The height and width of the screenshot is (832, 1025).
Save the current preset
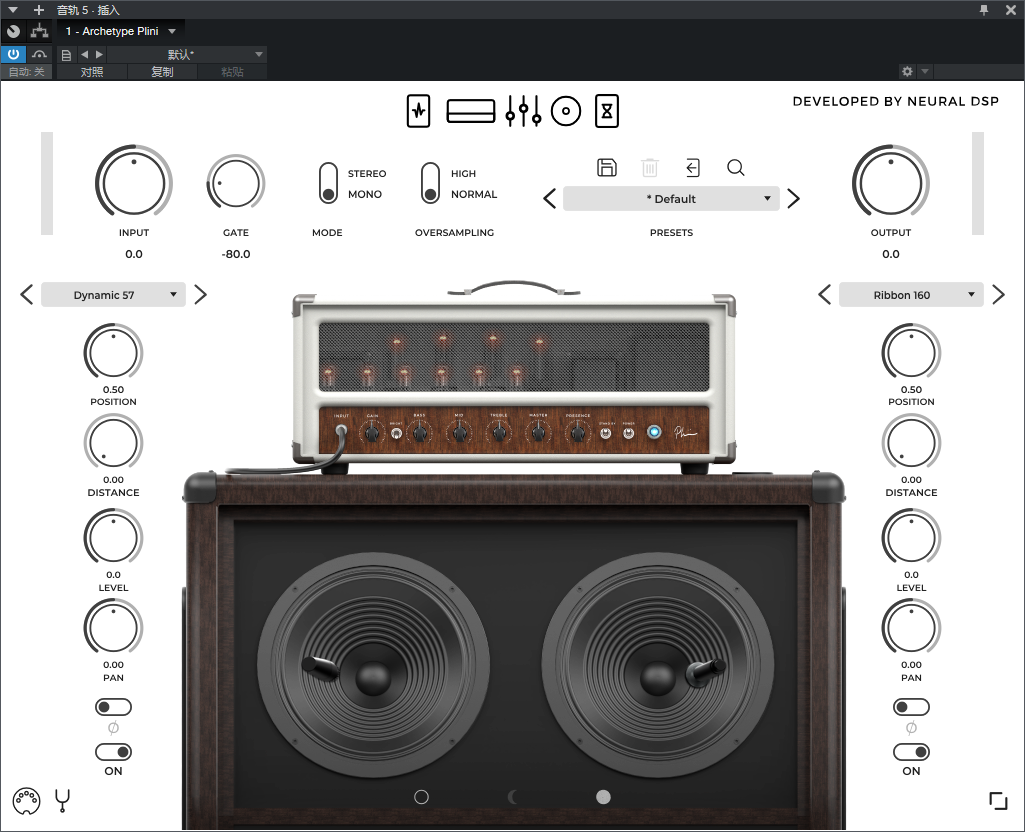pyautogui.click(x=607, y=168)
